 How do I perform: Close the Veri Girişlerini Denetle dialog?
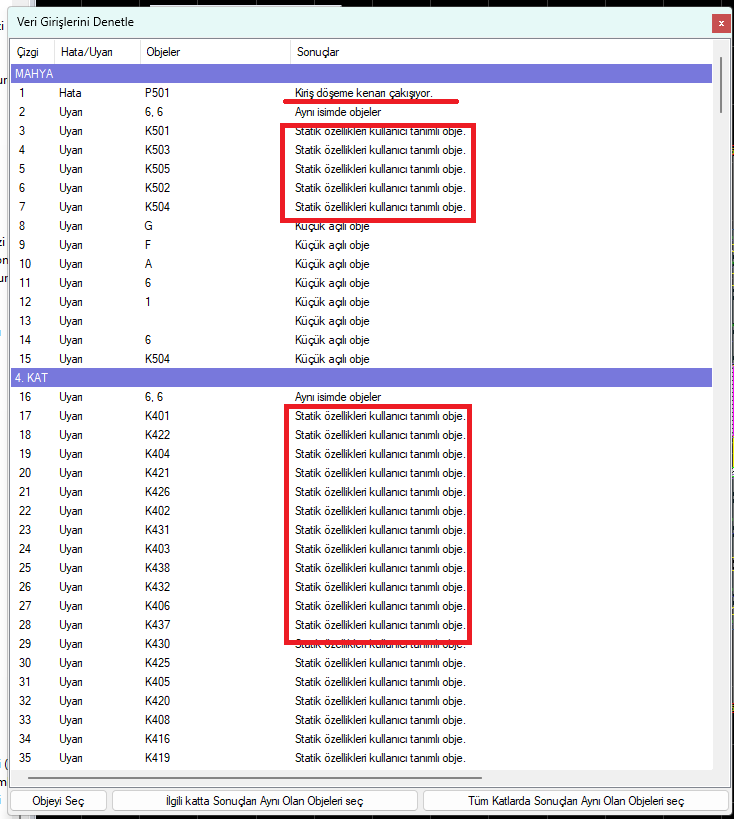click(x=720, y=24)
